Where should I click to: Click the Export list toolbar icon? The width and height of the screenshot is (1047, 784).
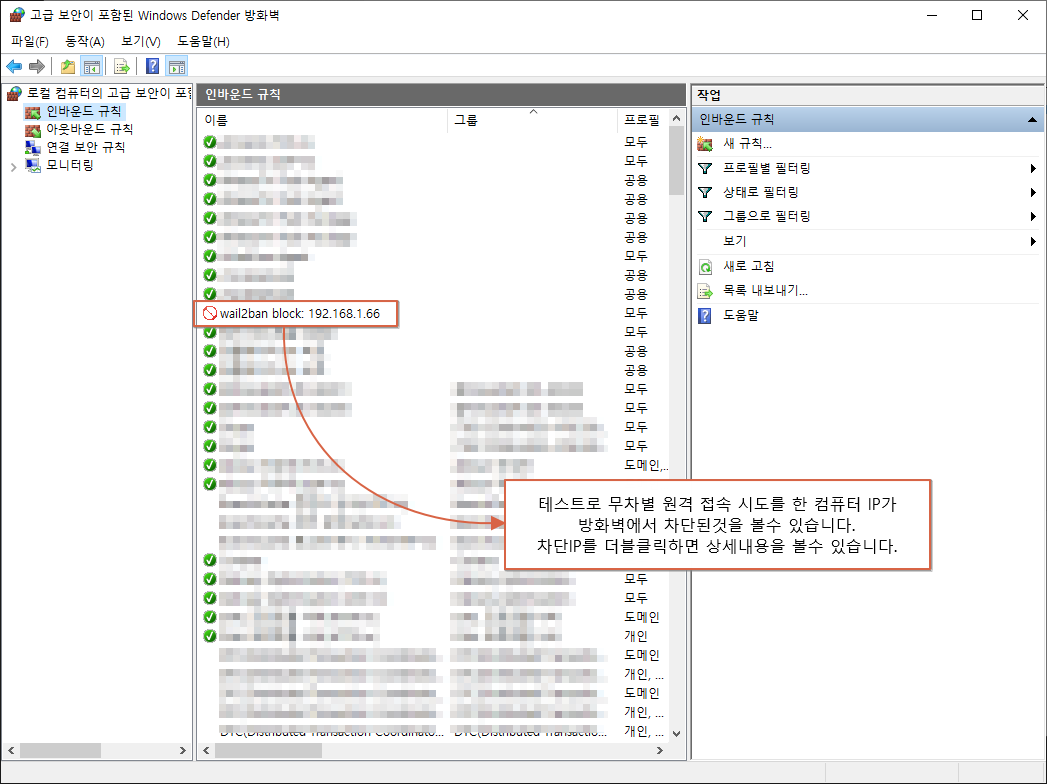point(122,66)
